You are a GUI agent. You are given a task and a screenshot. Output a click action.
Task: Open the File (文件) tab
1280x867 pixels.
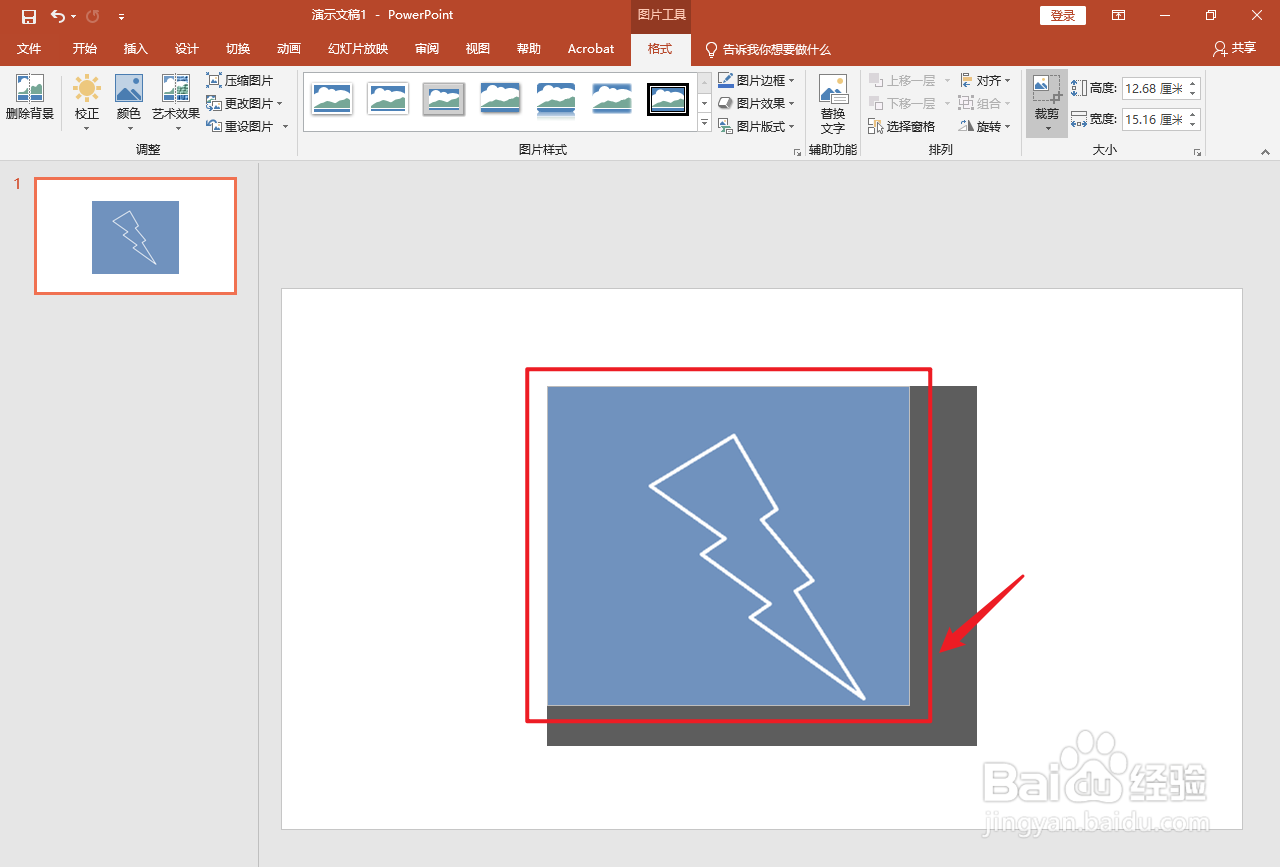(x=29, y=49)
